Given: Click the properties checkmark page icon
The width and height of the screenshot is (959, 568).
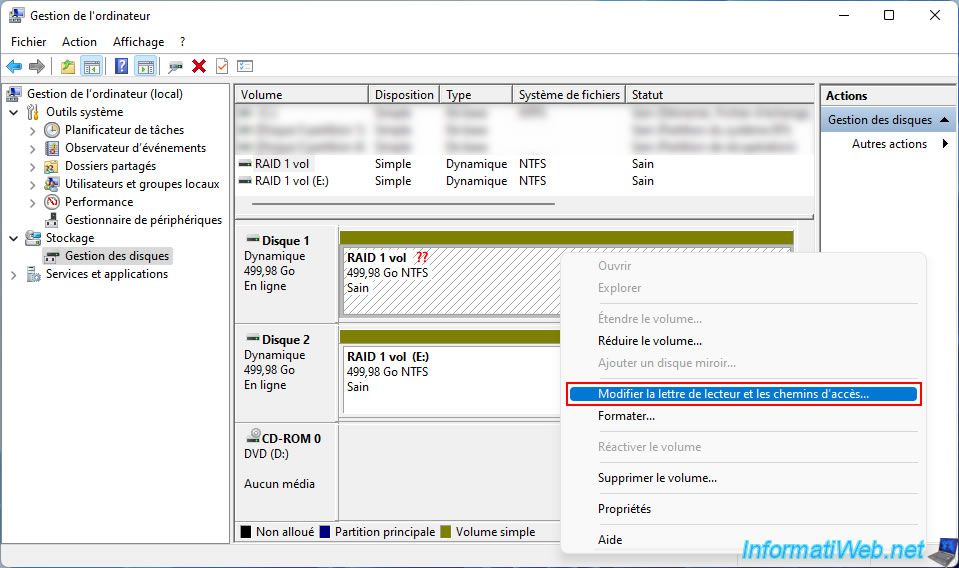Looking at the screenshot, I should point(221,66).
